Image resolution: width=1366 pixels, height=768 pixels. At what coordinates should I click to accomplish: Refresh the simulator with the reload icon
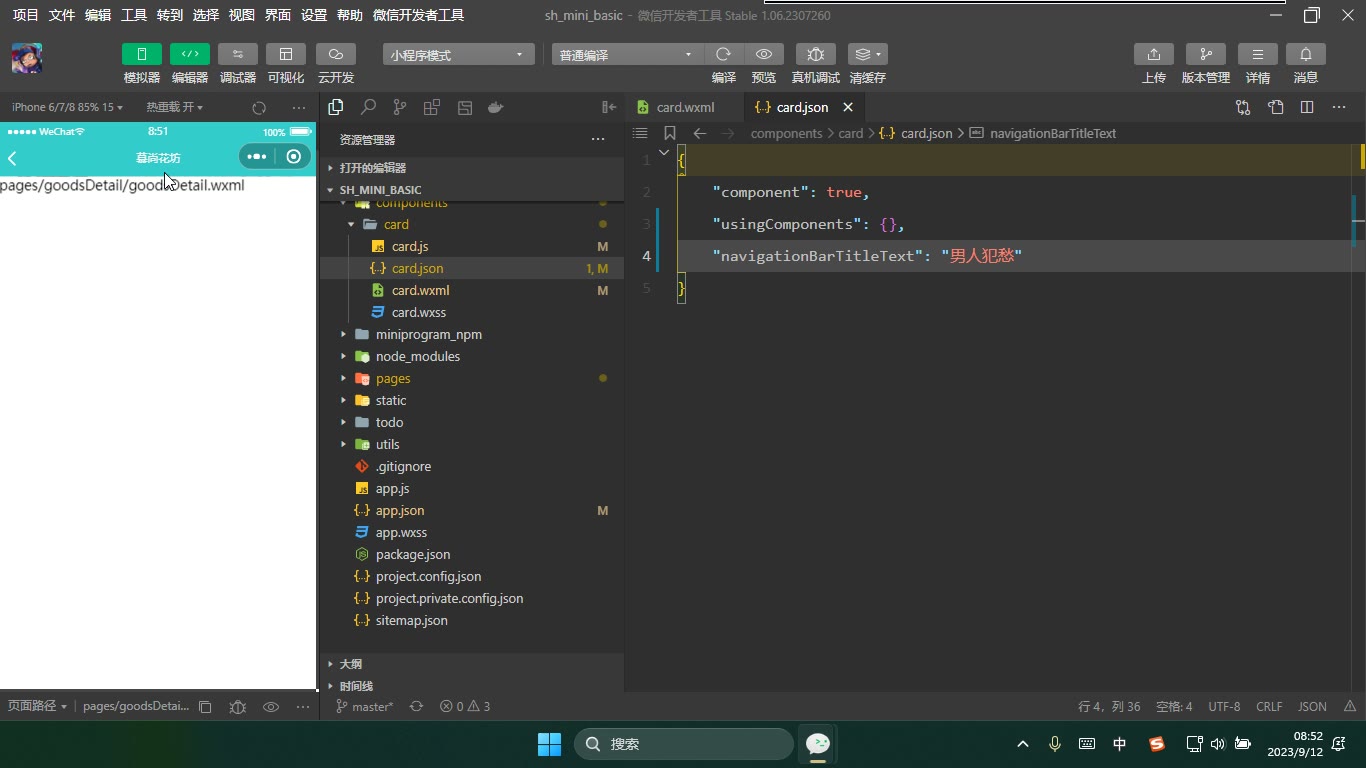[x=259, y=107]
